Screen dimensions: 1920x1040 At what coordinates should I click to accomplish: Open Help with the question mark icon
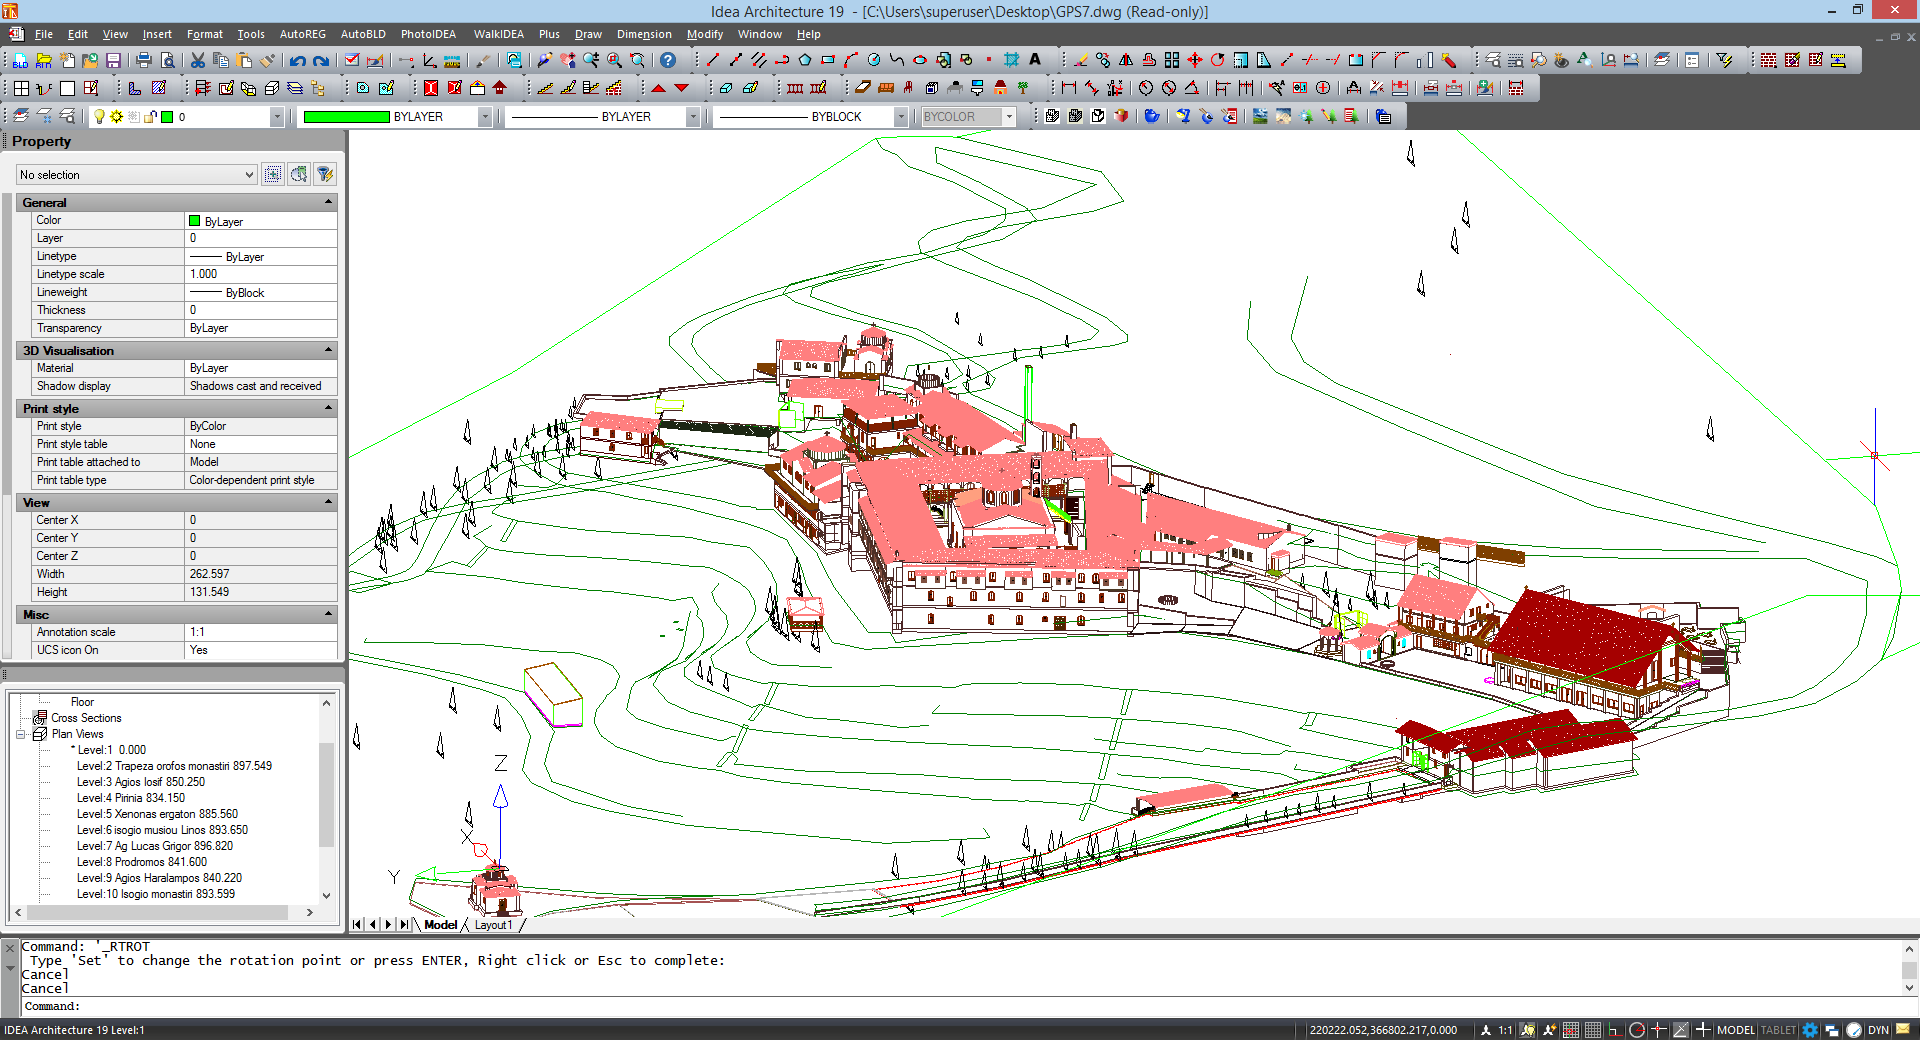click(x=668, y=61)
